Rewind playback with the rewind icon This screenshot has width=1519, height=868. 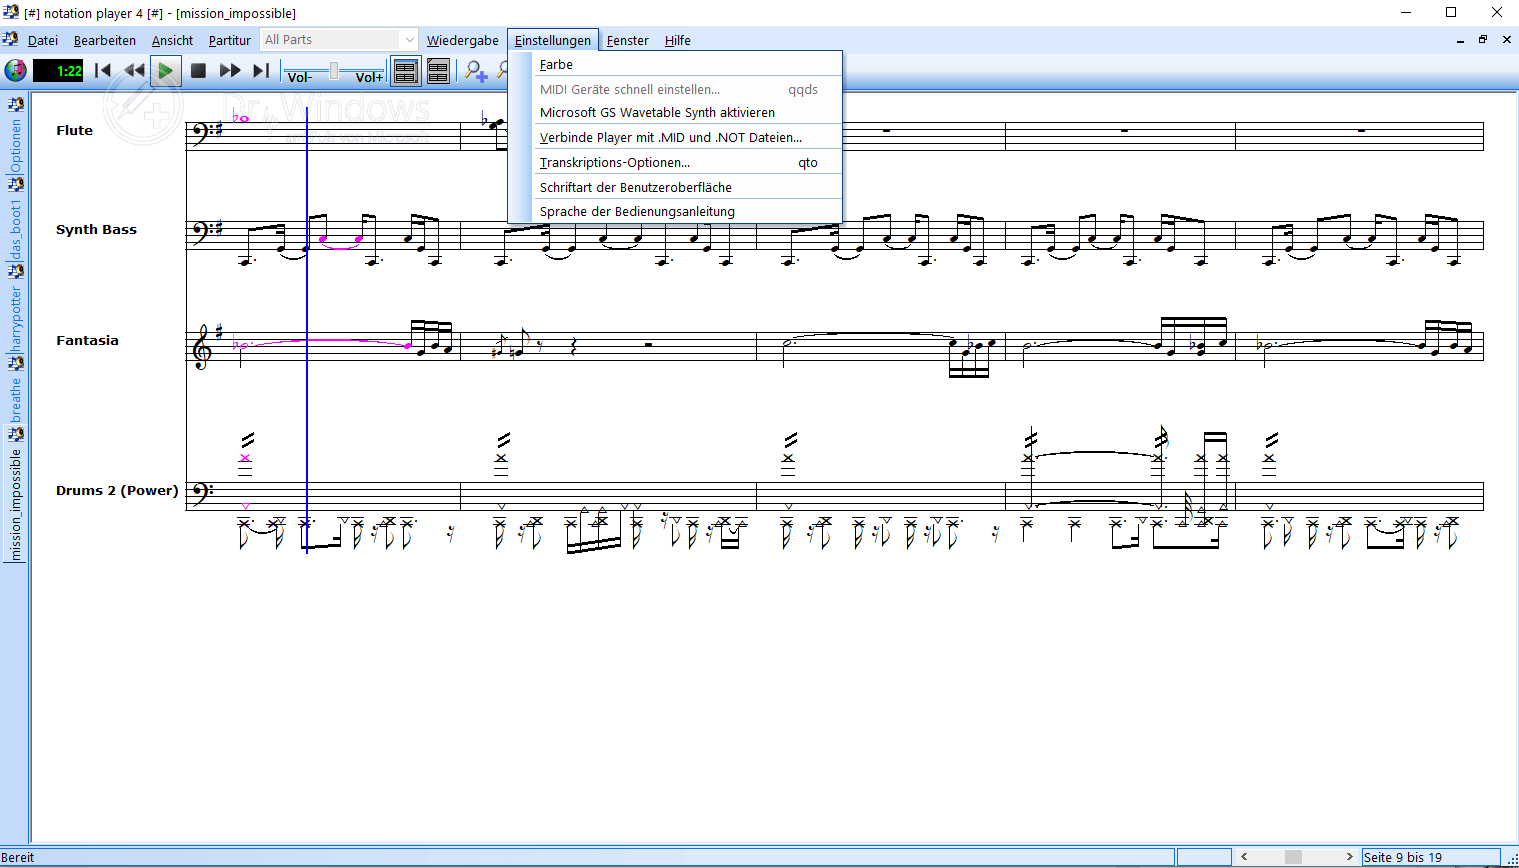pyautogui.click(x=134, y=70)
